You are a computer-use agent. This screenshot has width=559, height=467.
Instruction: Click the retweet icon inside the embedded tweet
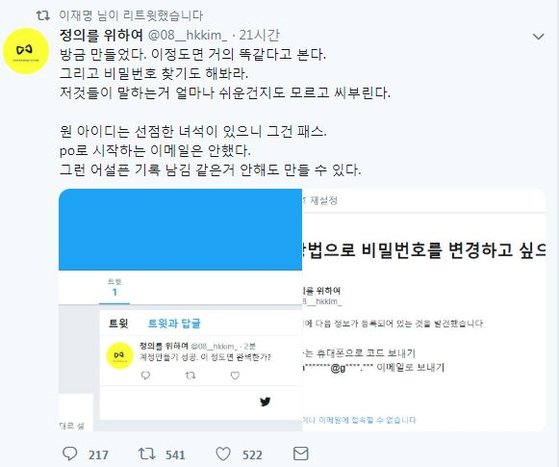[x=190, y=375]
